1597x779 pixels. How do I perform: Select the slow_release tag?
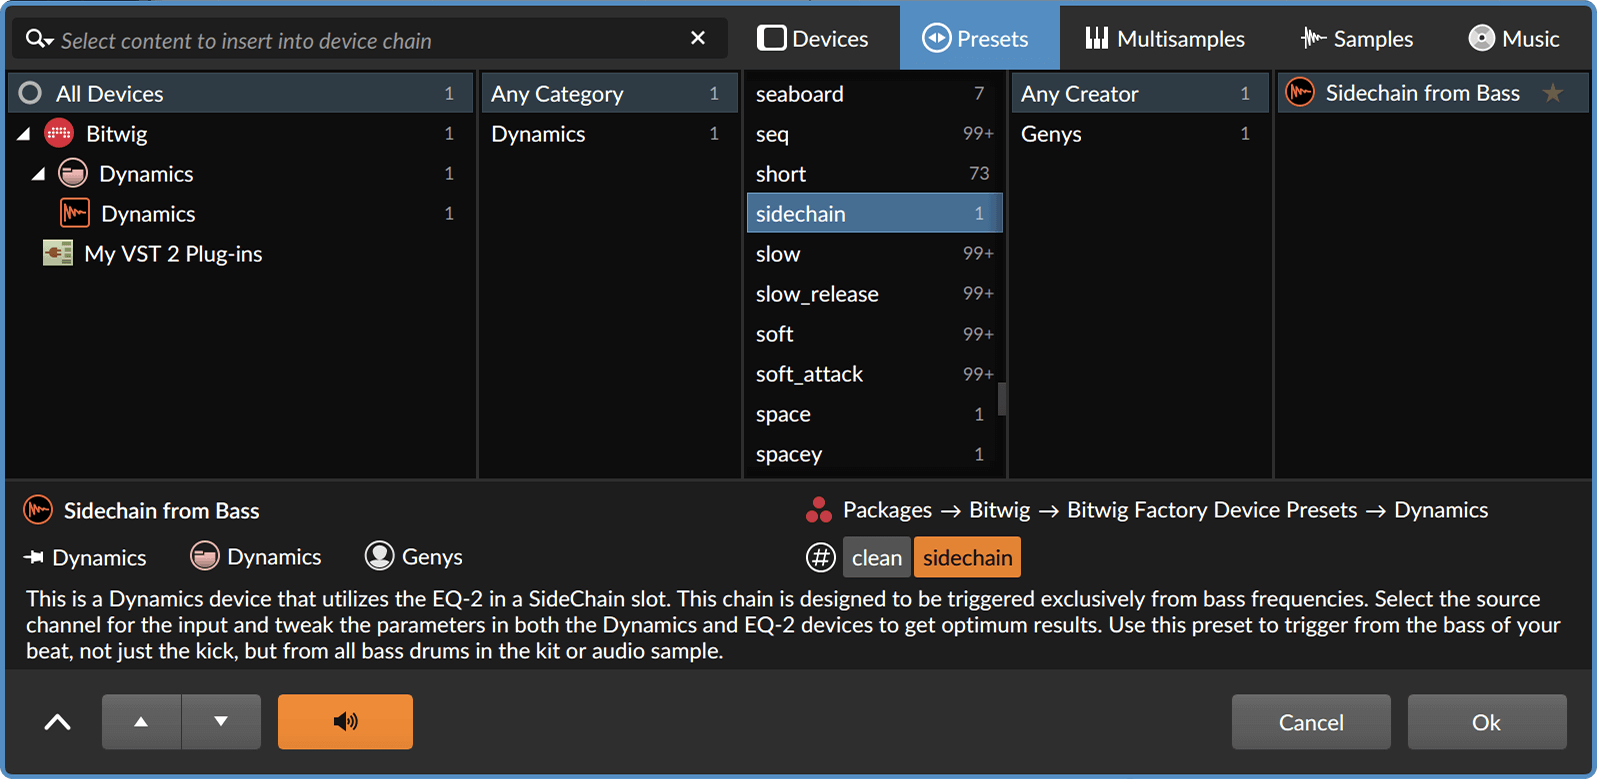click(873, 293)
